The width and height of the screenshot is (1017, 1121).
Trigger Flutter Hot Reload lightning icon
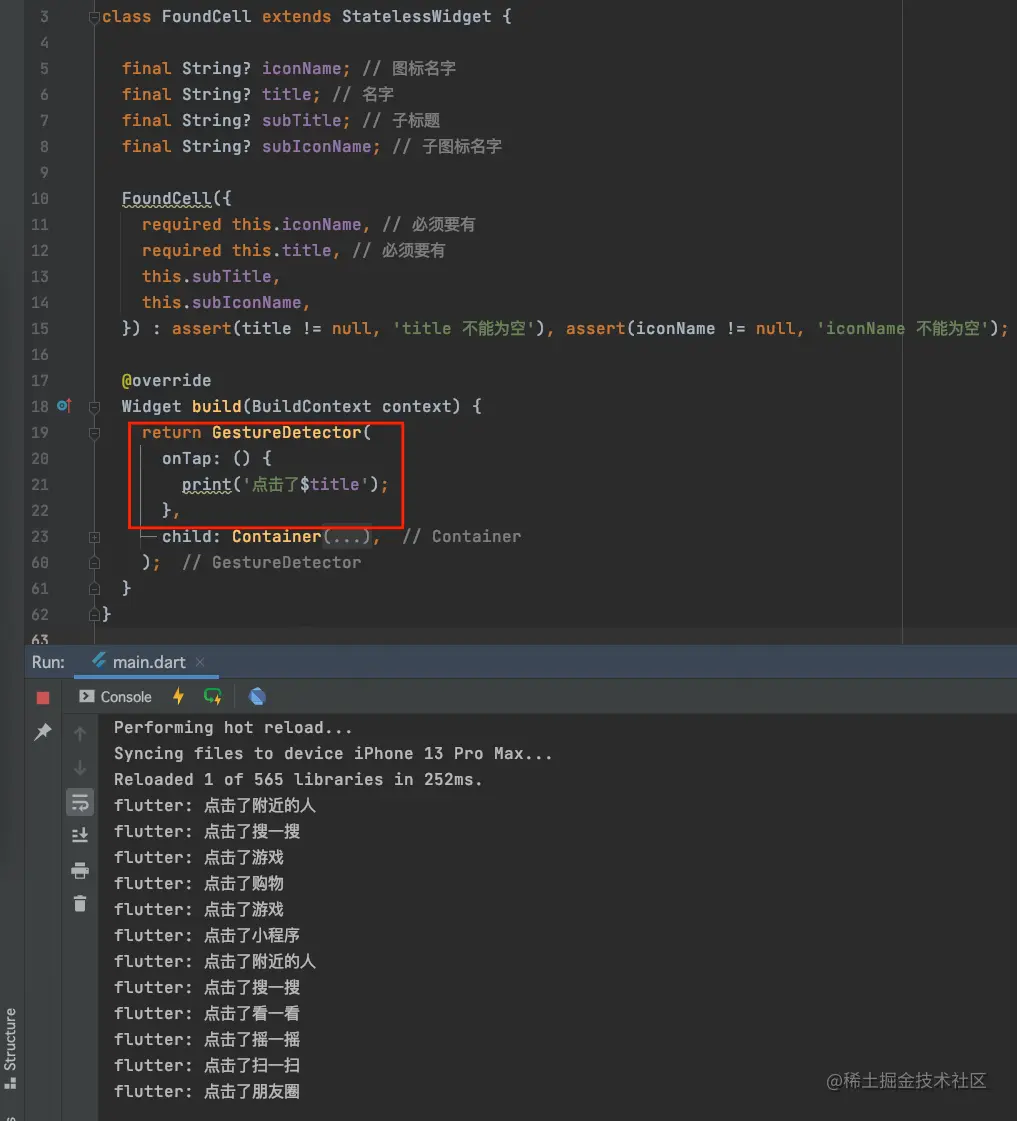179,696
